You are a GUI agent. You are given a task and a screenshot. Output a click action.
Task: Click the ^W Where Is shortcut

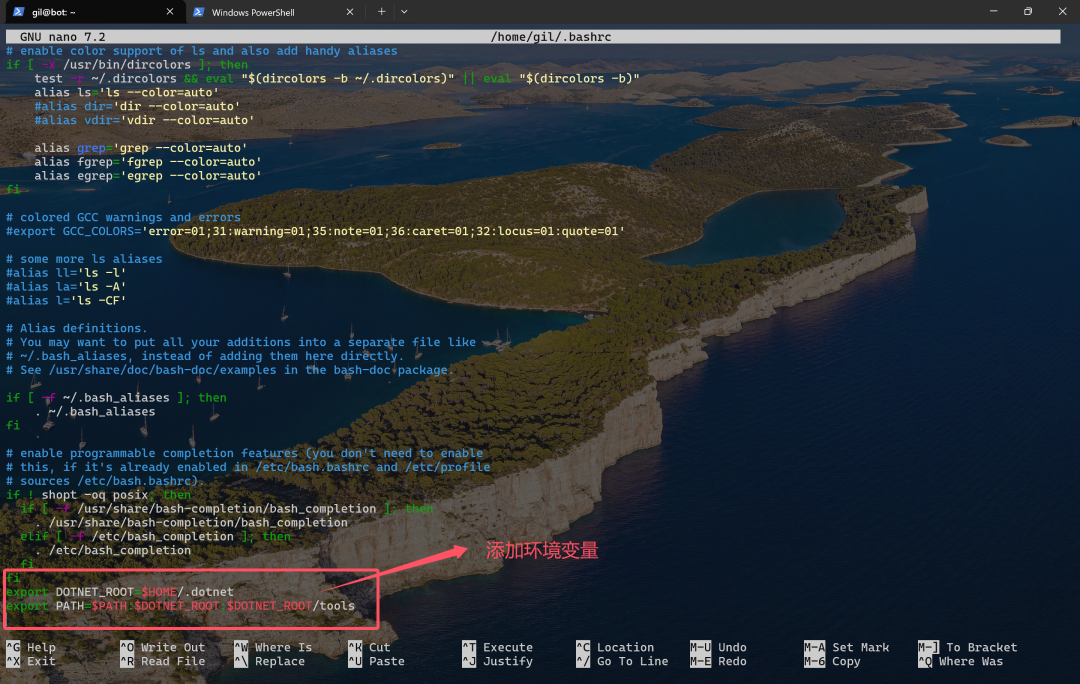(x=273, y=647)
